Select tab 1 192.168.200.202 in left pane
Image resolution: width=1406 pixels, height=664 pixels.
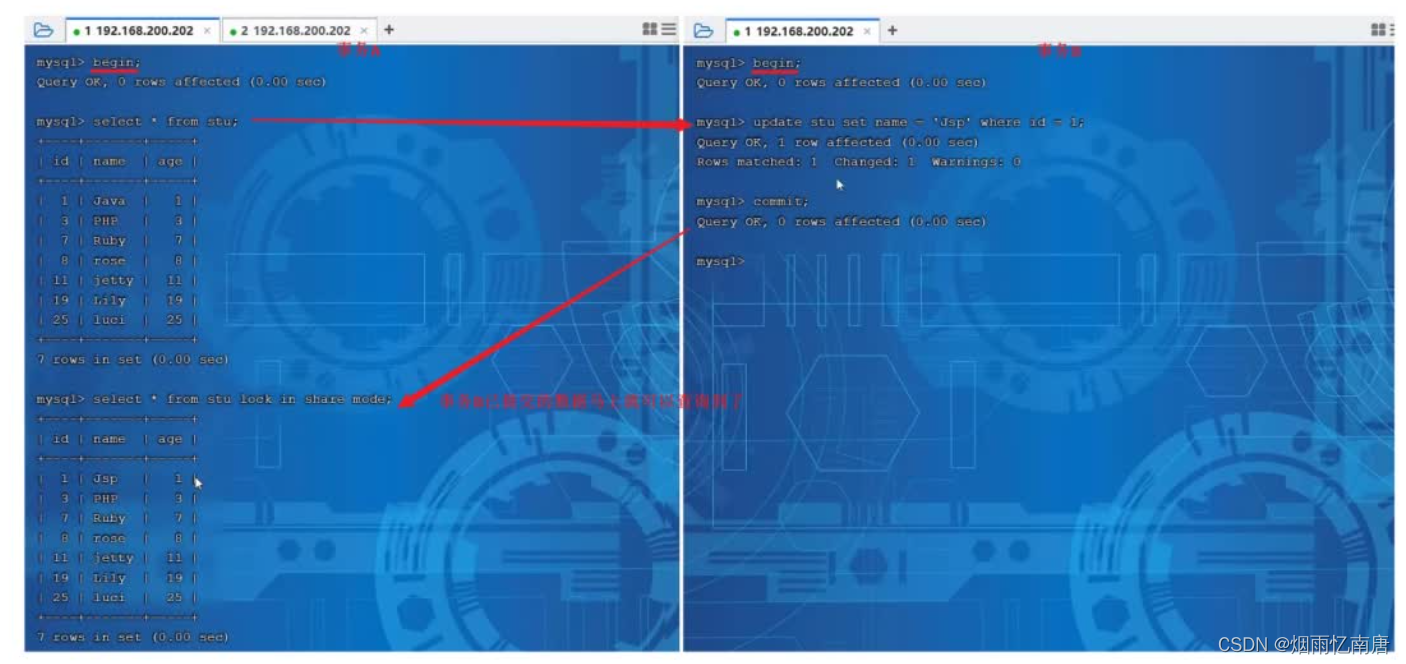141,31
